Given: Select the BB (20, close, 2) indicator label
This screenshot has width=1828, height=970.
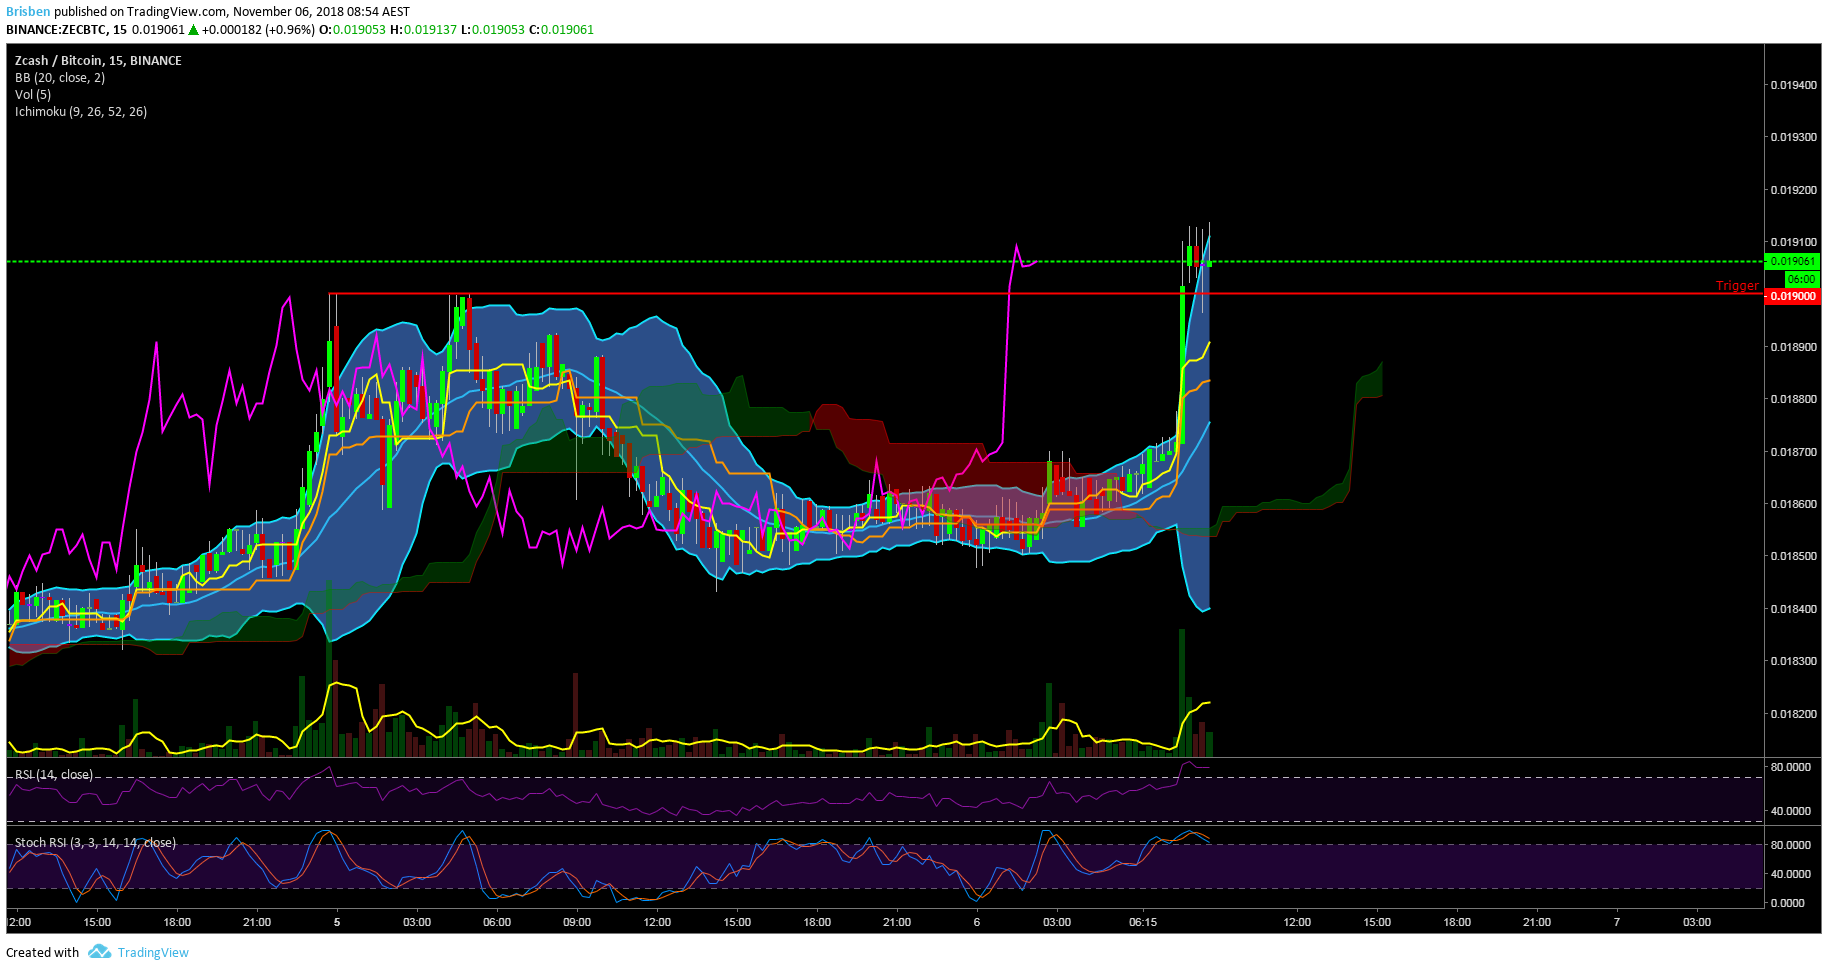Looking at the screenshot, I should click(x=60, y=78).
